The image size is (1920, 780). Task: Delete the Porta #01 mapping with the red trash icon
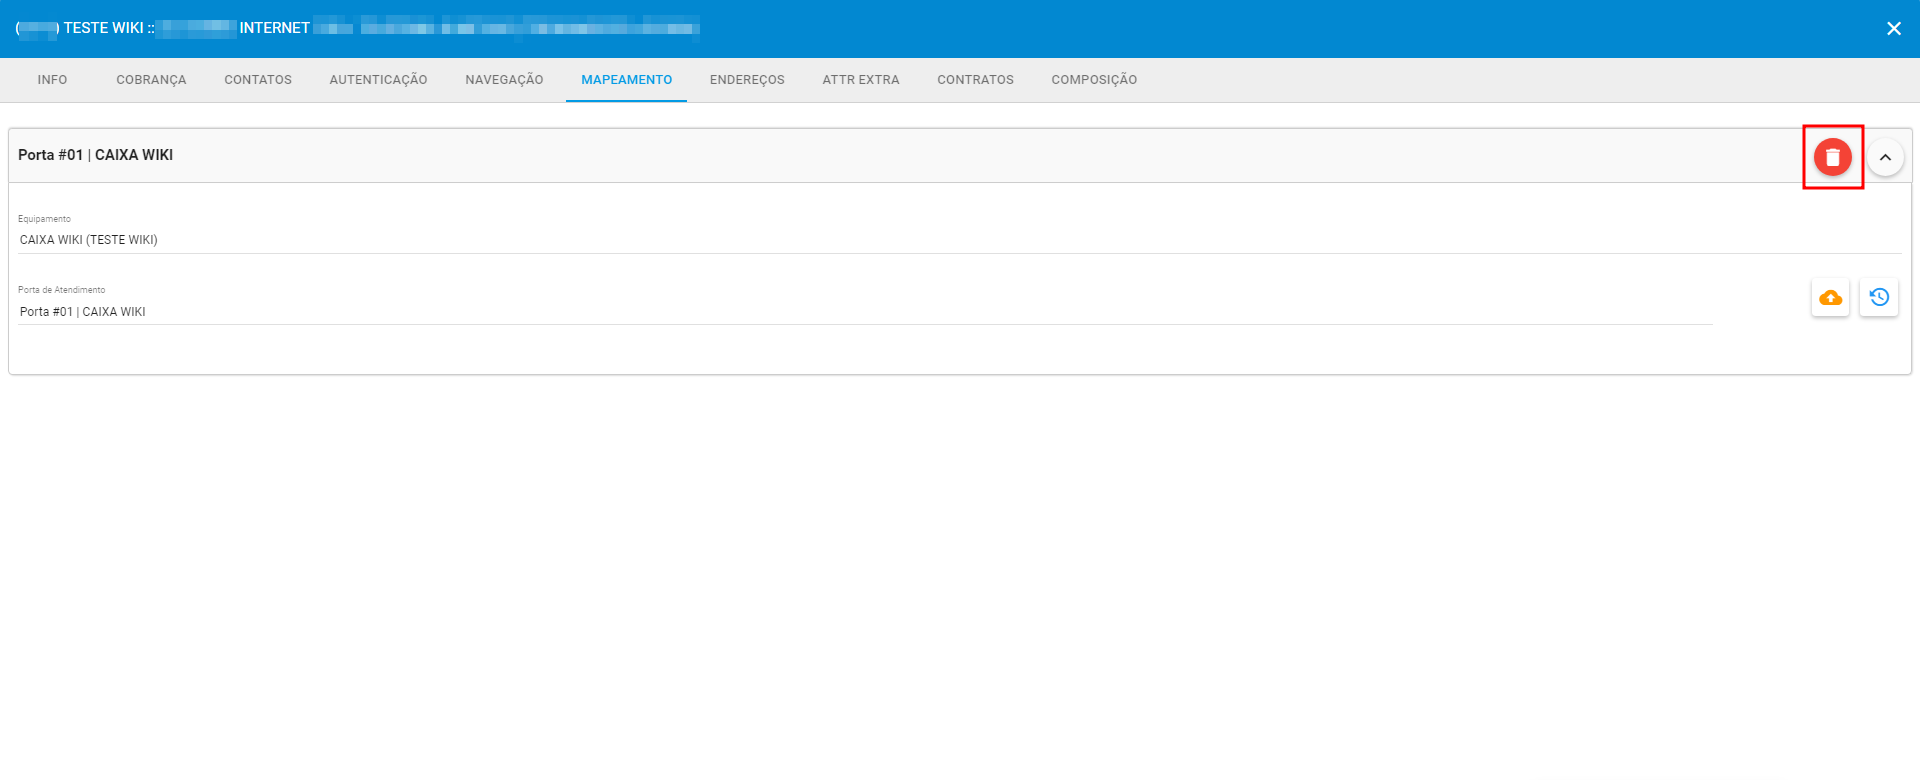(1833, 157)
